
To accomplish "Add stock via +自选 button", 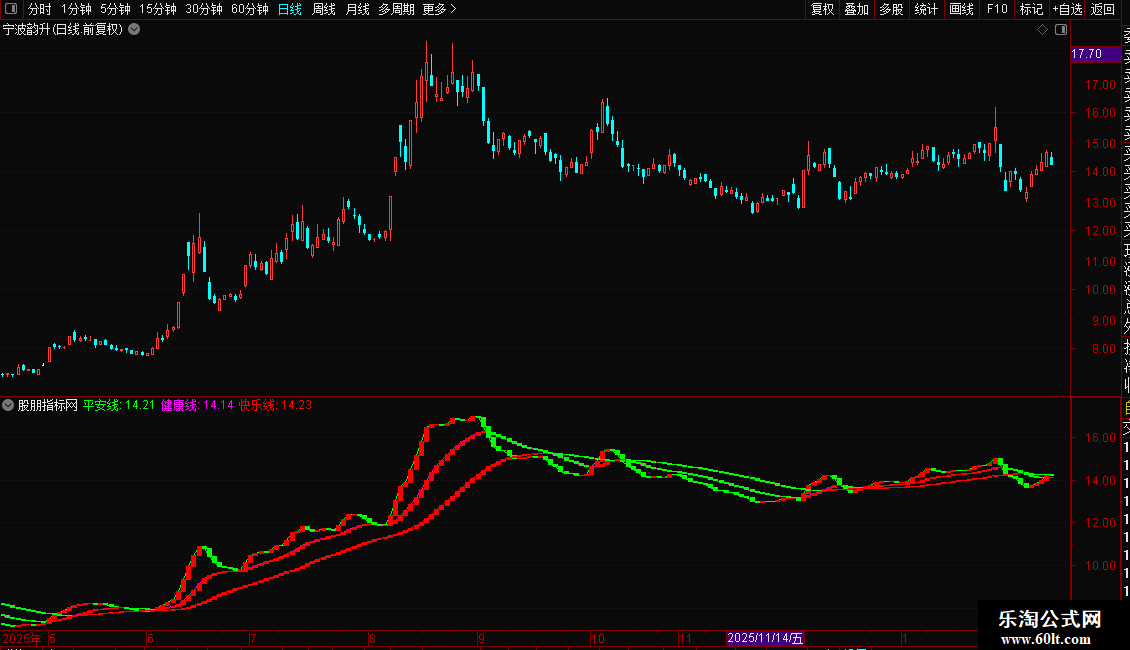I will click(x=1067, y=9).
